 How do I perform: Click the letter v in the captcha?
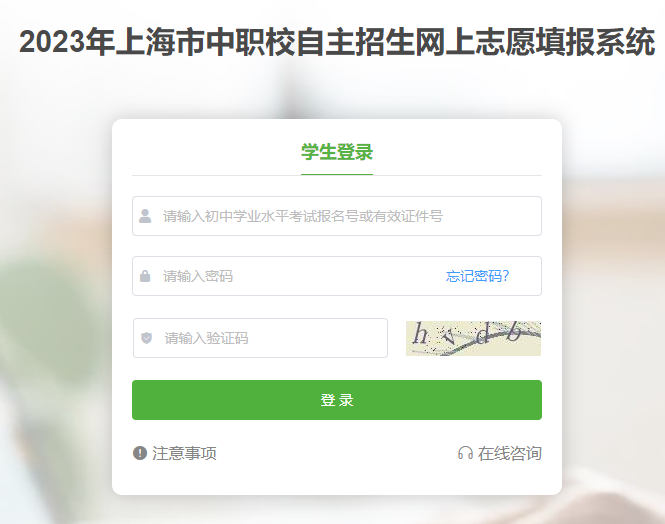click(x=449, y=336)
